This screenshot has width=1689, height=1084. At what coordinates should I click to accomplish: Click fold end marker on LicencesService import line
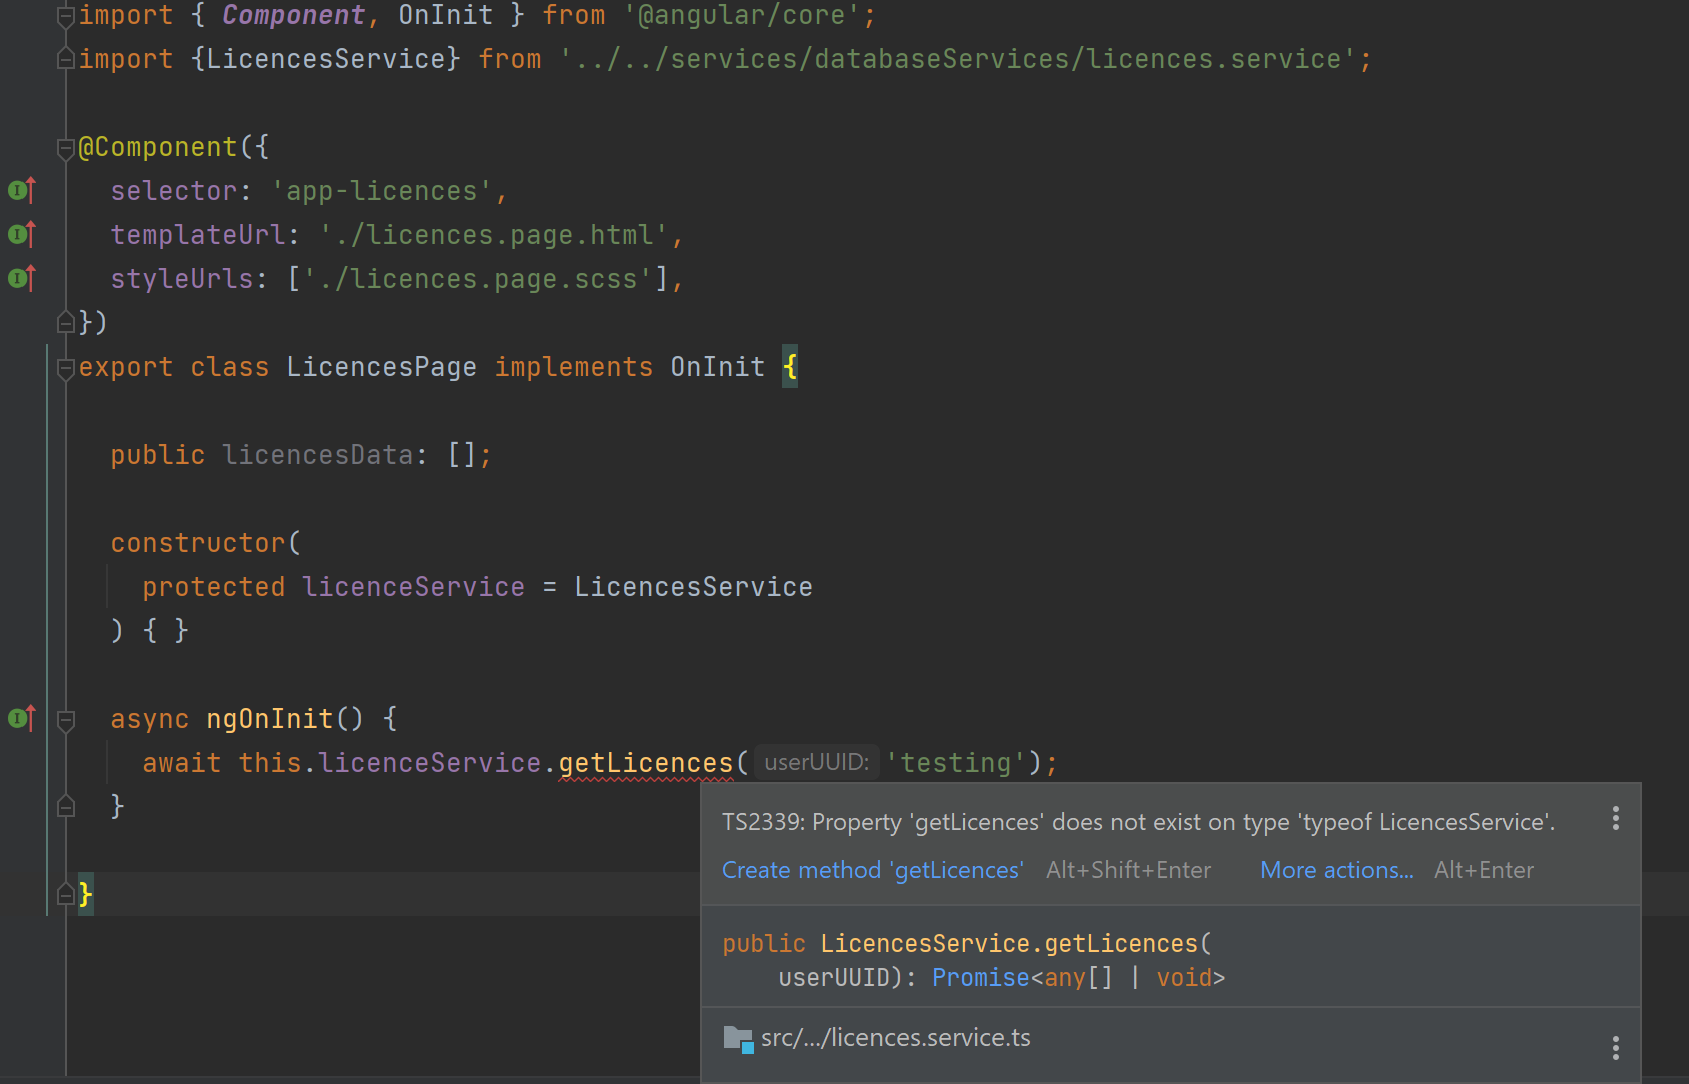[x=66, y=59]
